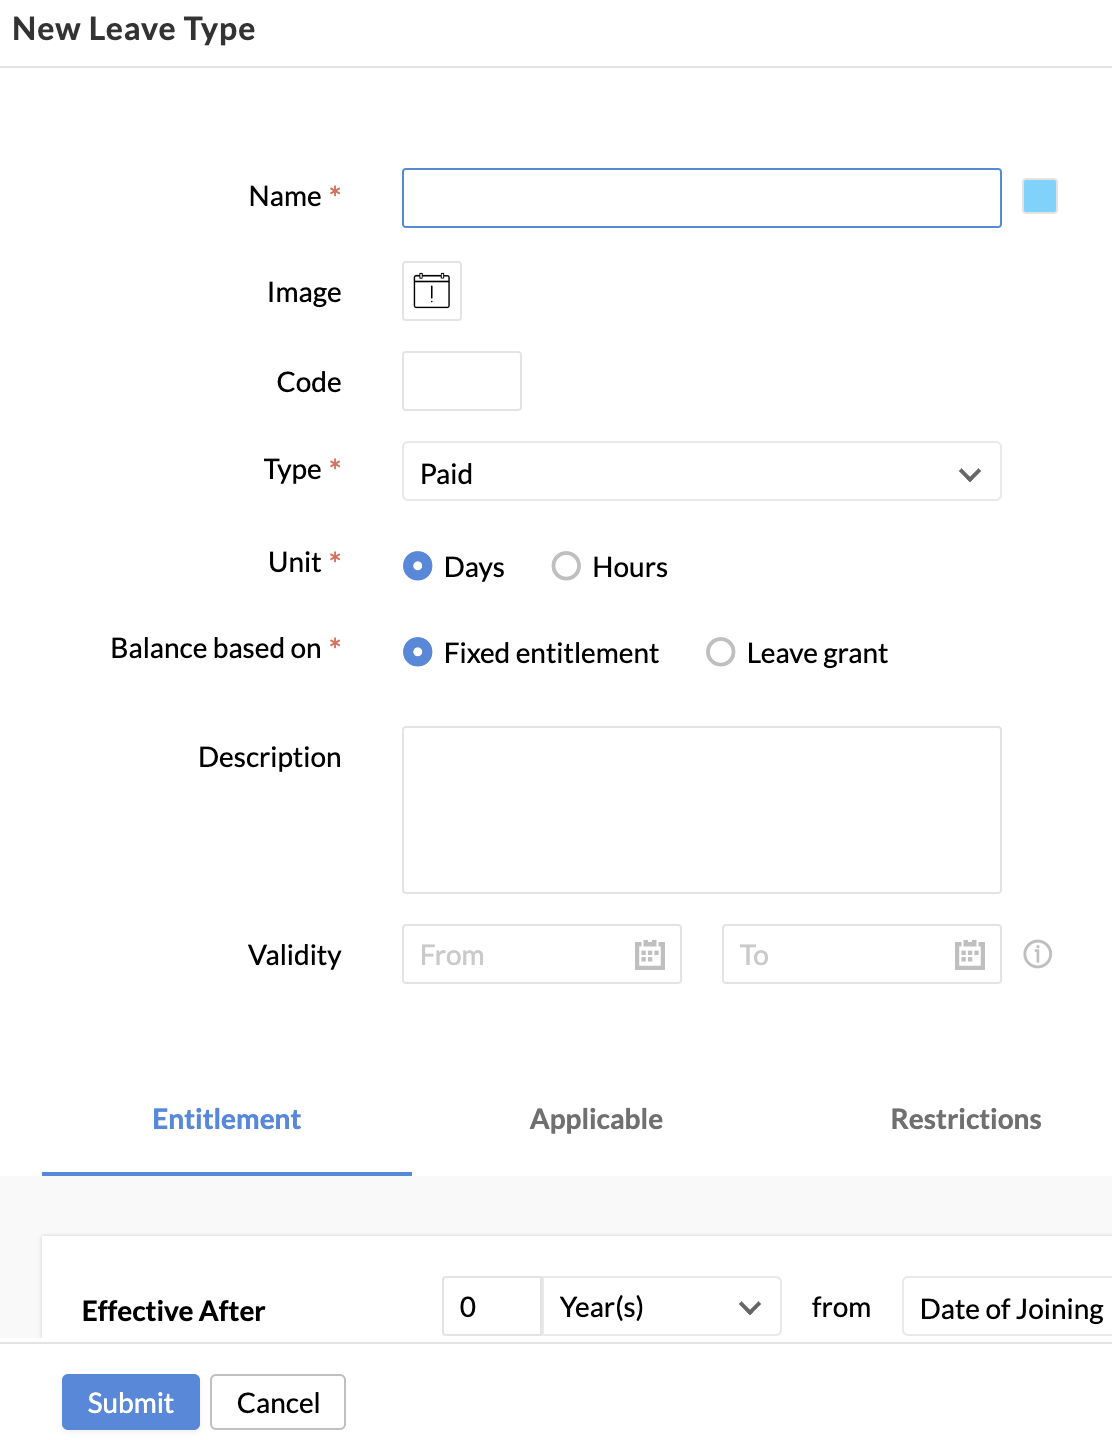Screen dimensions: 1112x1440
Task: Click the Validity info icon
Action: [x=1038, y=955]
